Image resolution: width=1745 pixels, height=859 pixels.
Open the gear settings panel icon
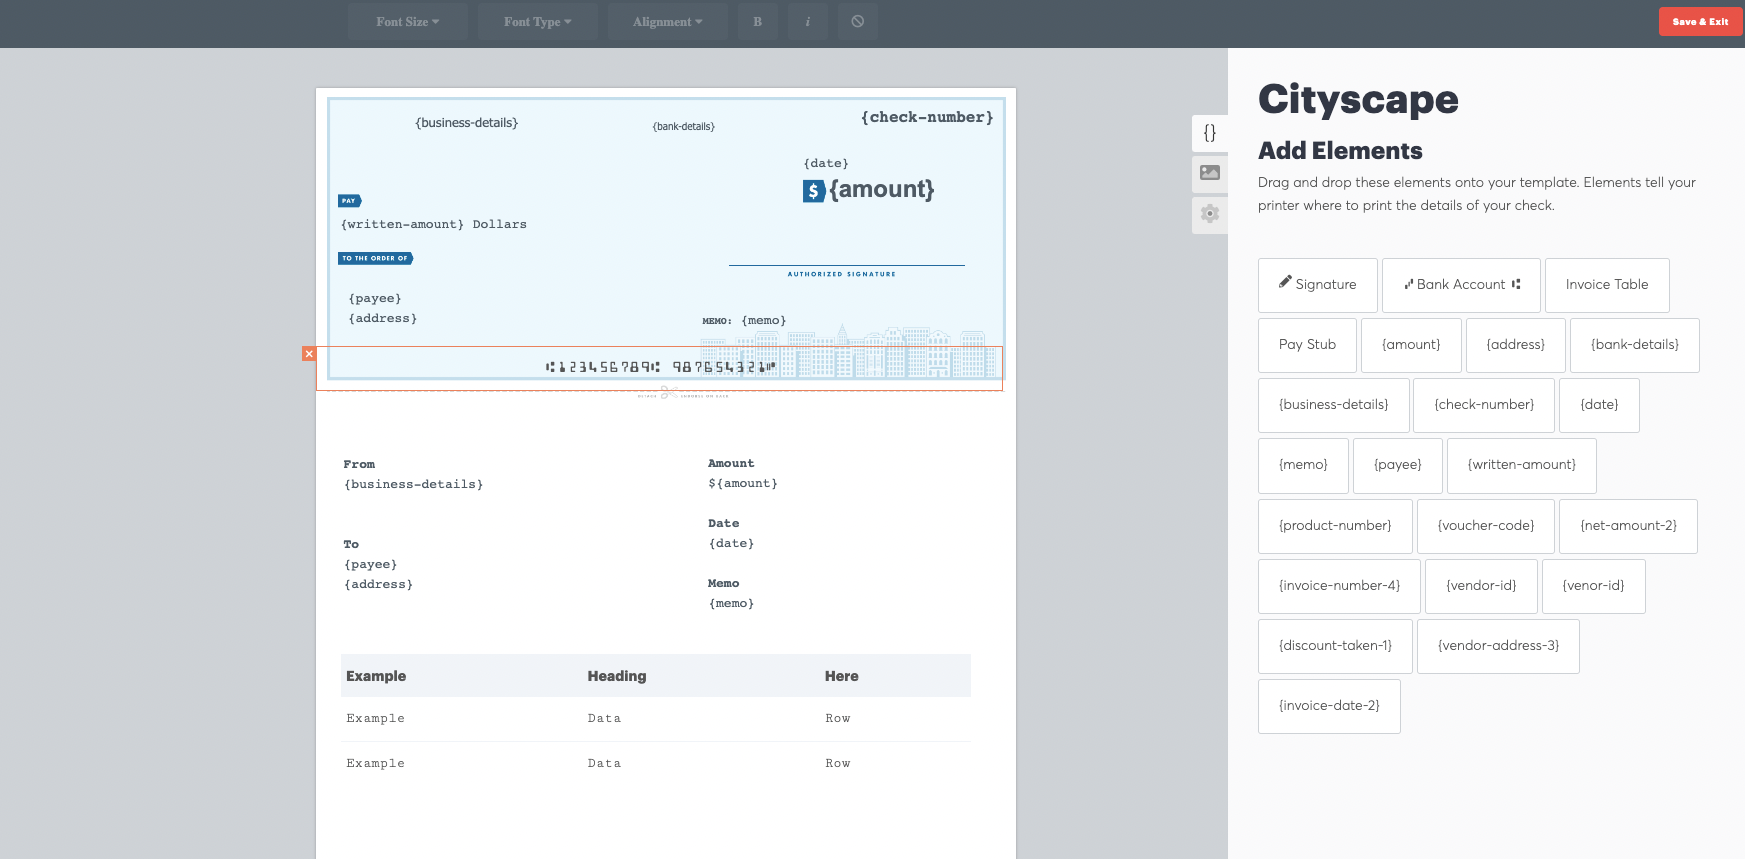[x=1210, y=214]
